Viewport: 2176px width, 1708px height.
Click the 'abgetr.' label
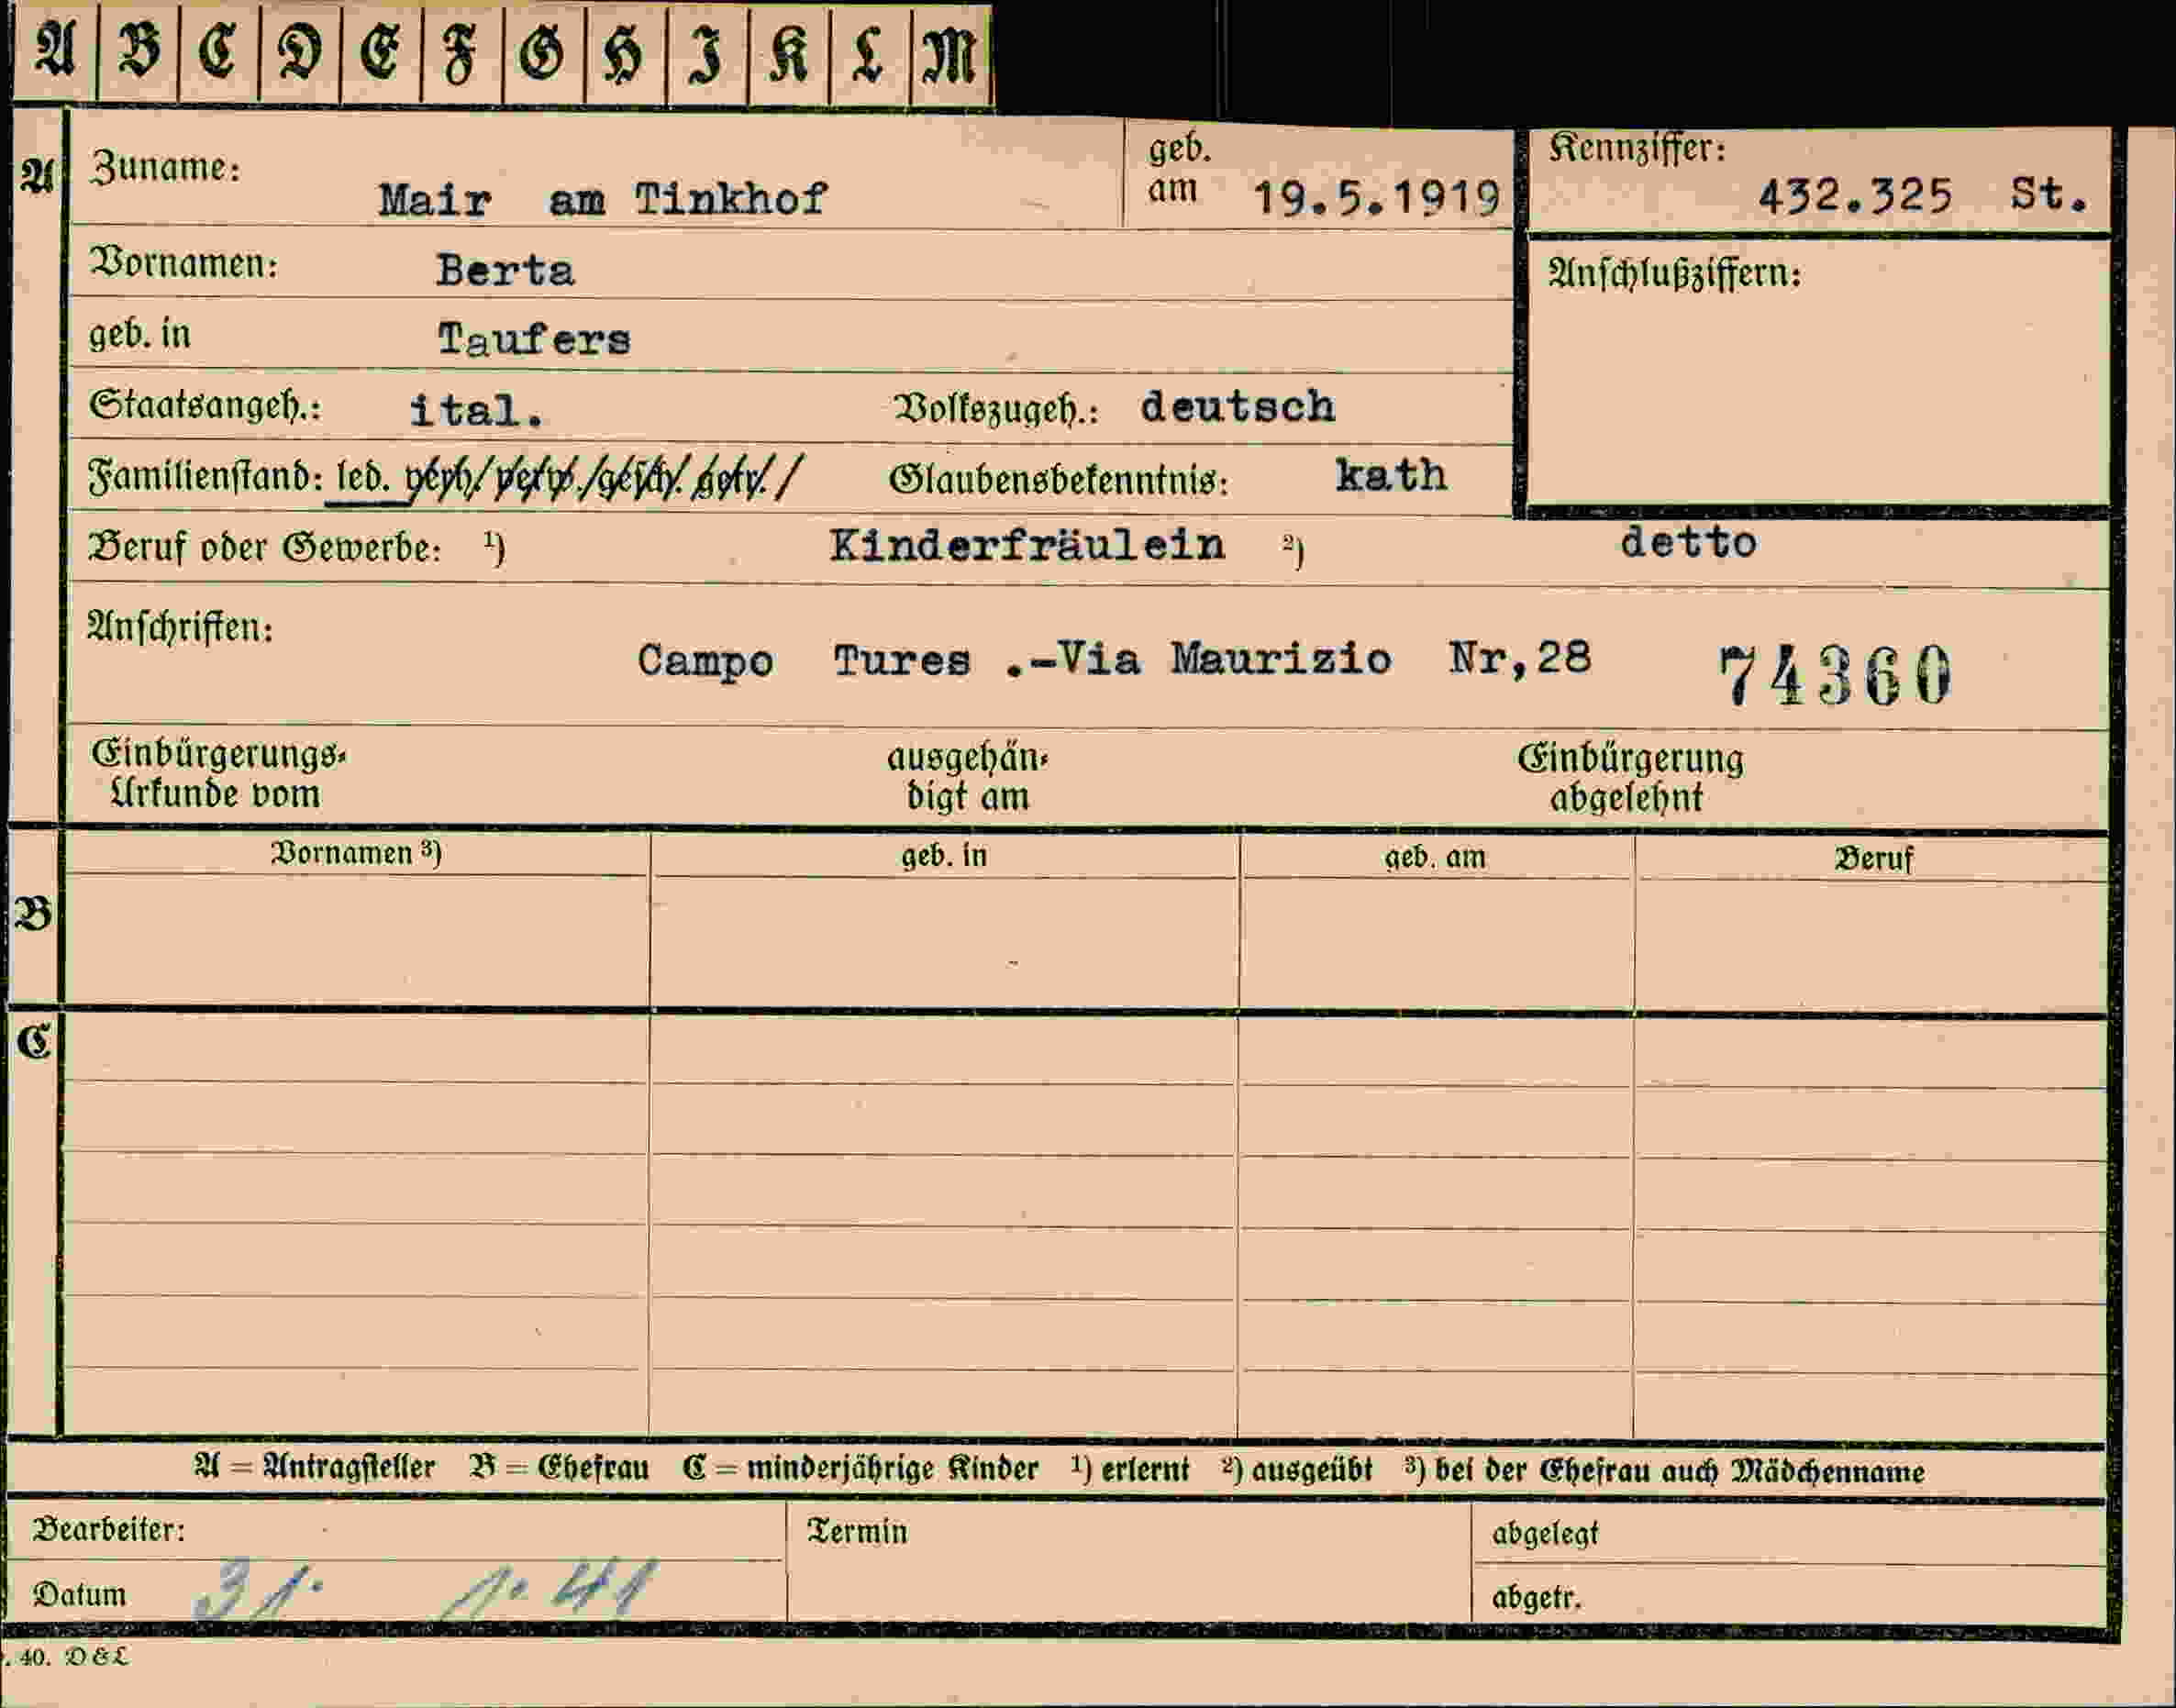[x=1536, y=1598]
